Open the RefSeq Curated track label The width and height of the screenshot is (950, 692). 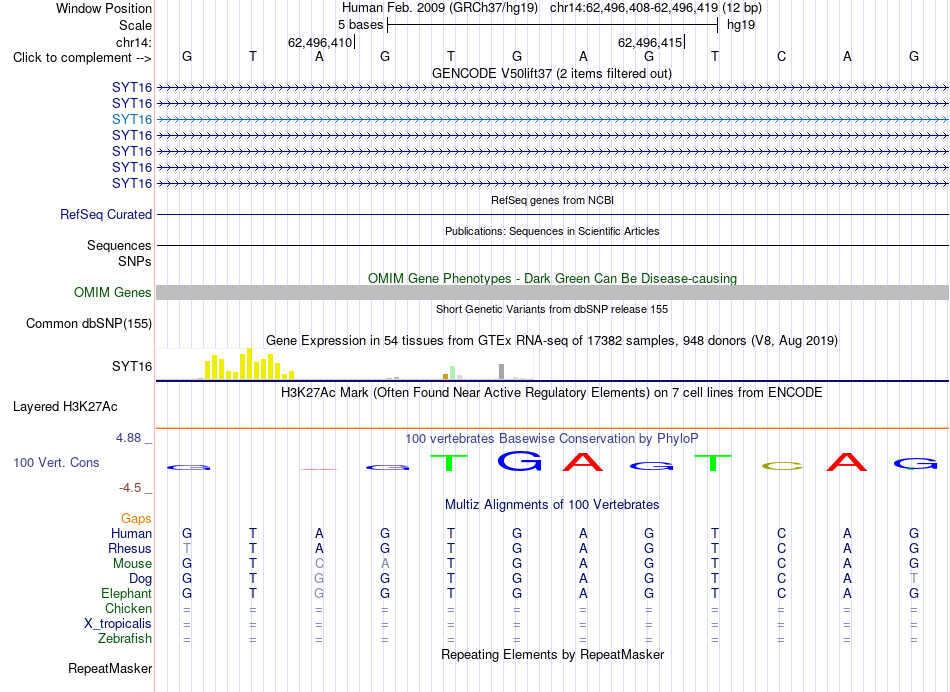(x=105, y=215)
